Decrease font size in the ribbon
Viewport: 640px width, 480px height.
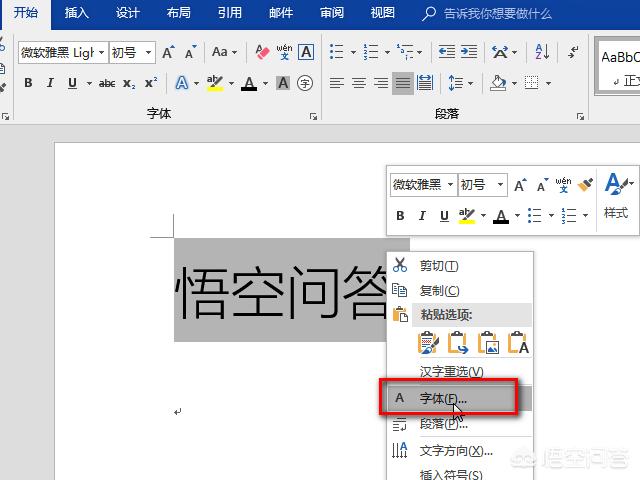coord(191,52)
